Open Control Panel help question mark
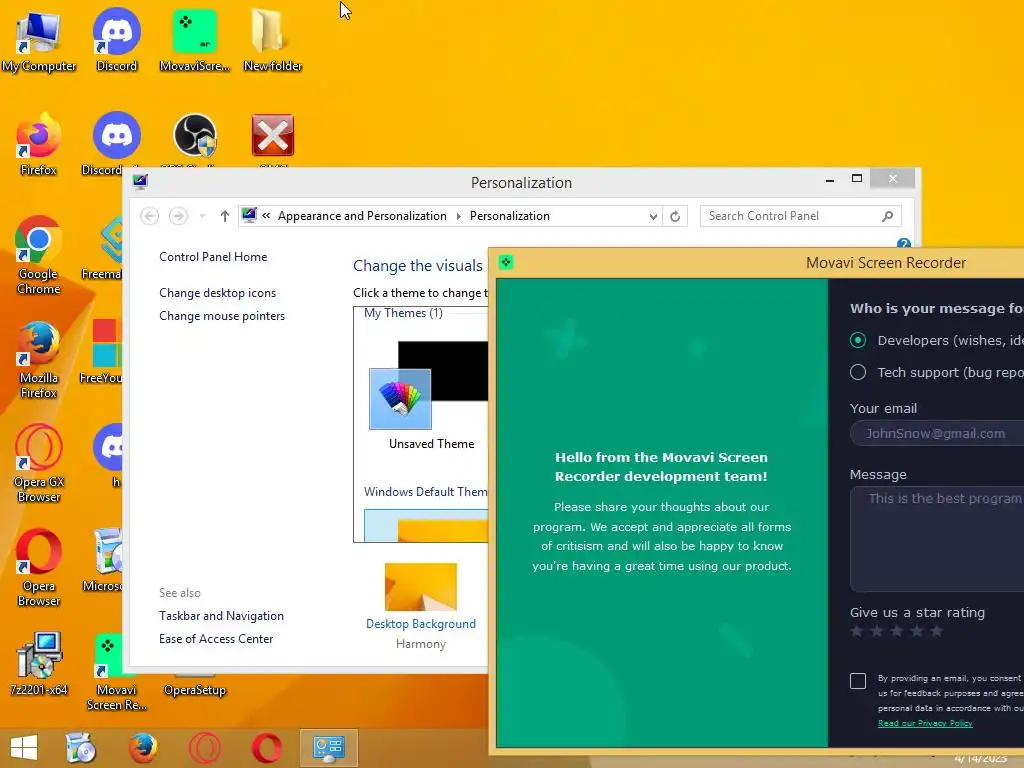The image size is (1024, 768). click(904, 243)
